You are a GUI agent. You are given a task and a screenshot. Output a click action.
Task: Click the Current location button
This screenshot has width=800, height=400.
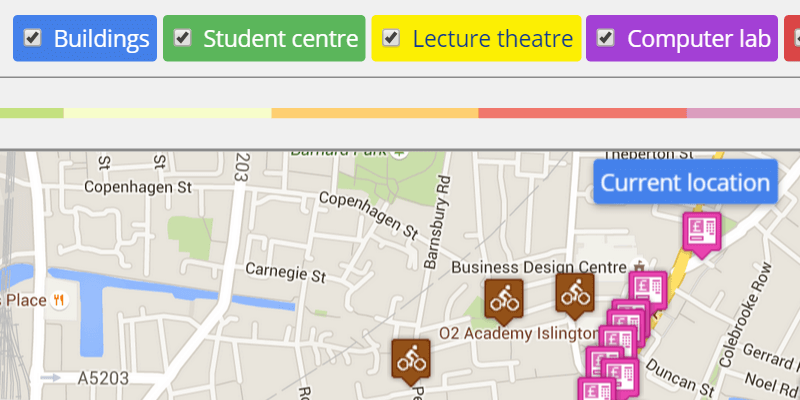[685, 182]
